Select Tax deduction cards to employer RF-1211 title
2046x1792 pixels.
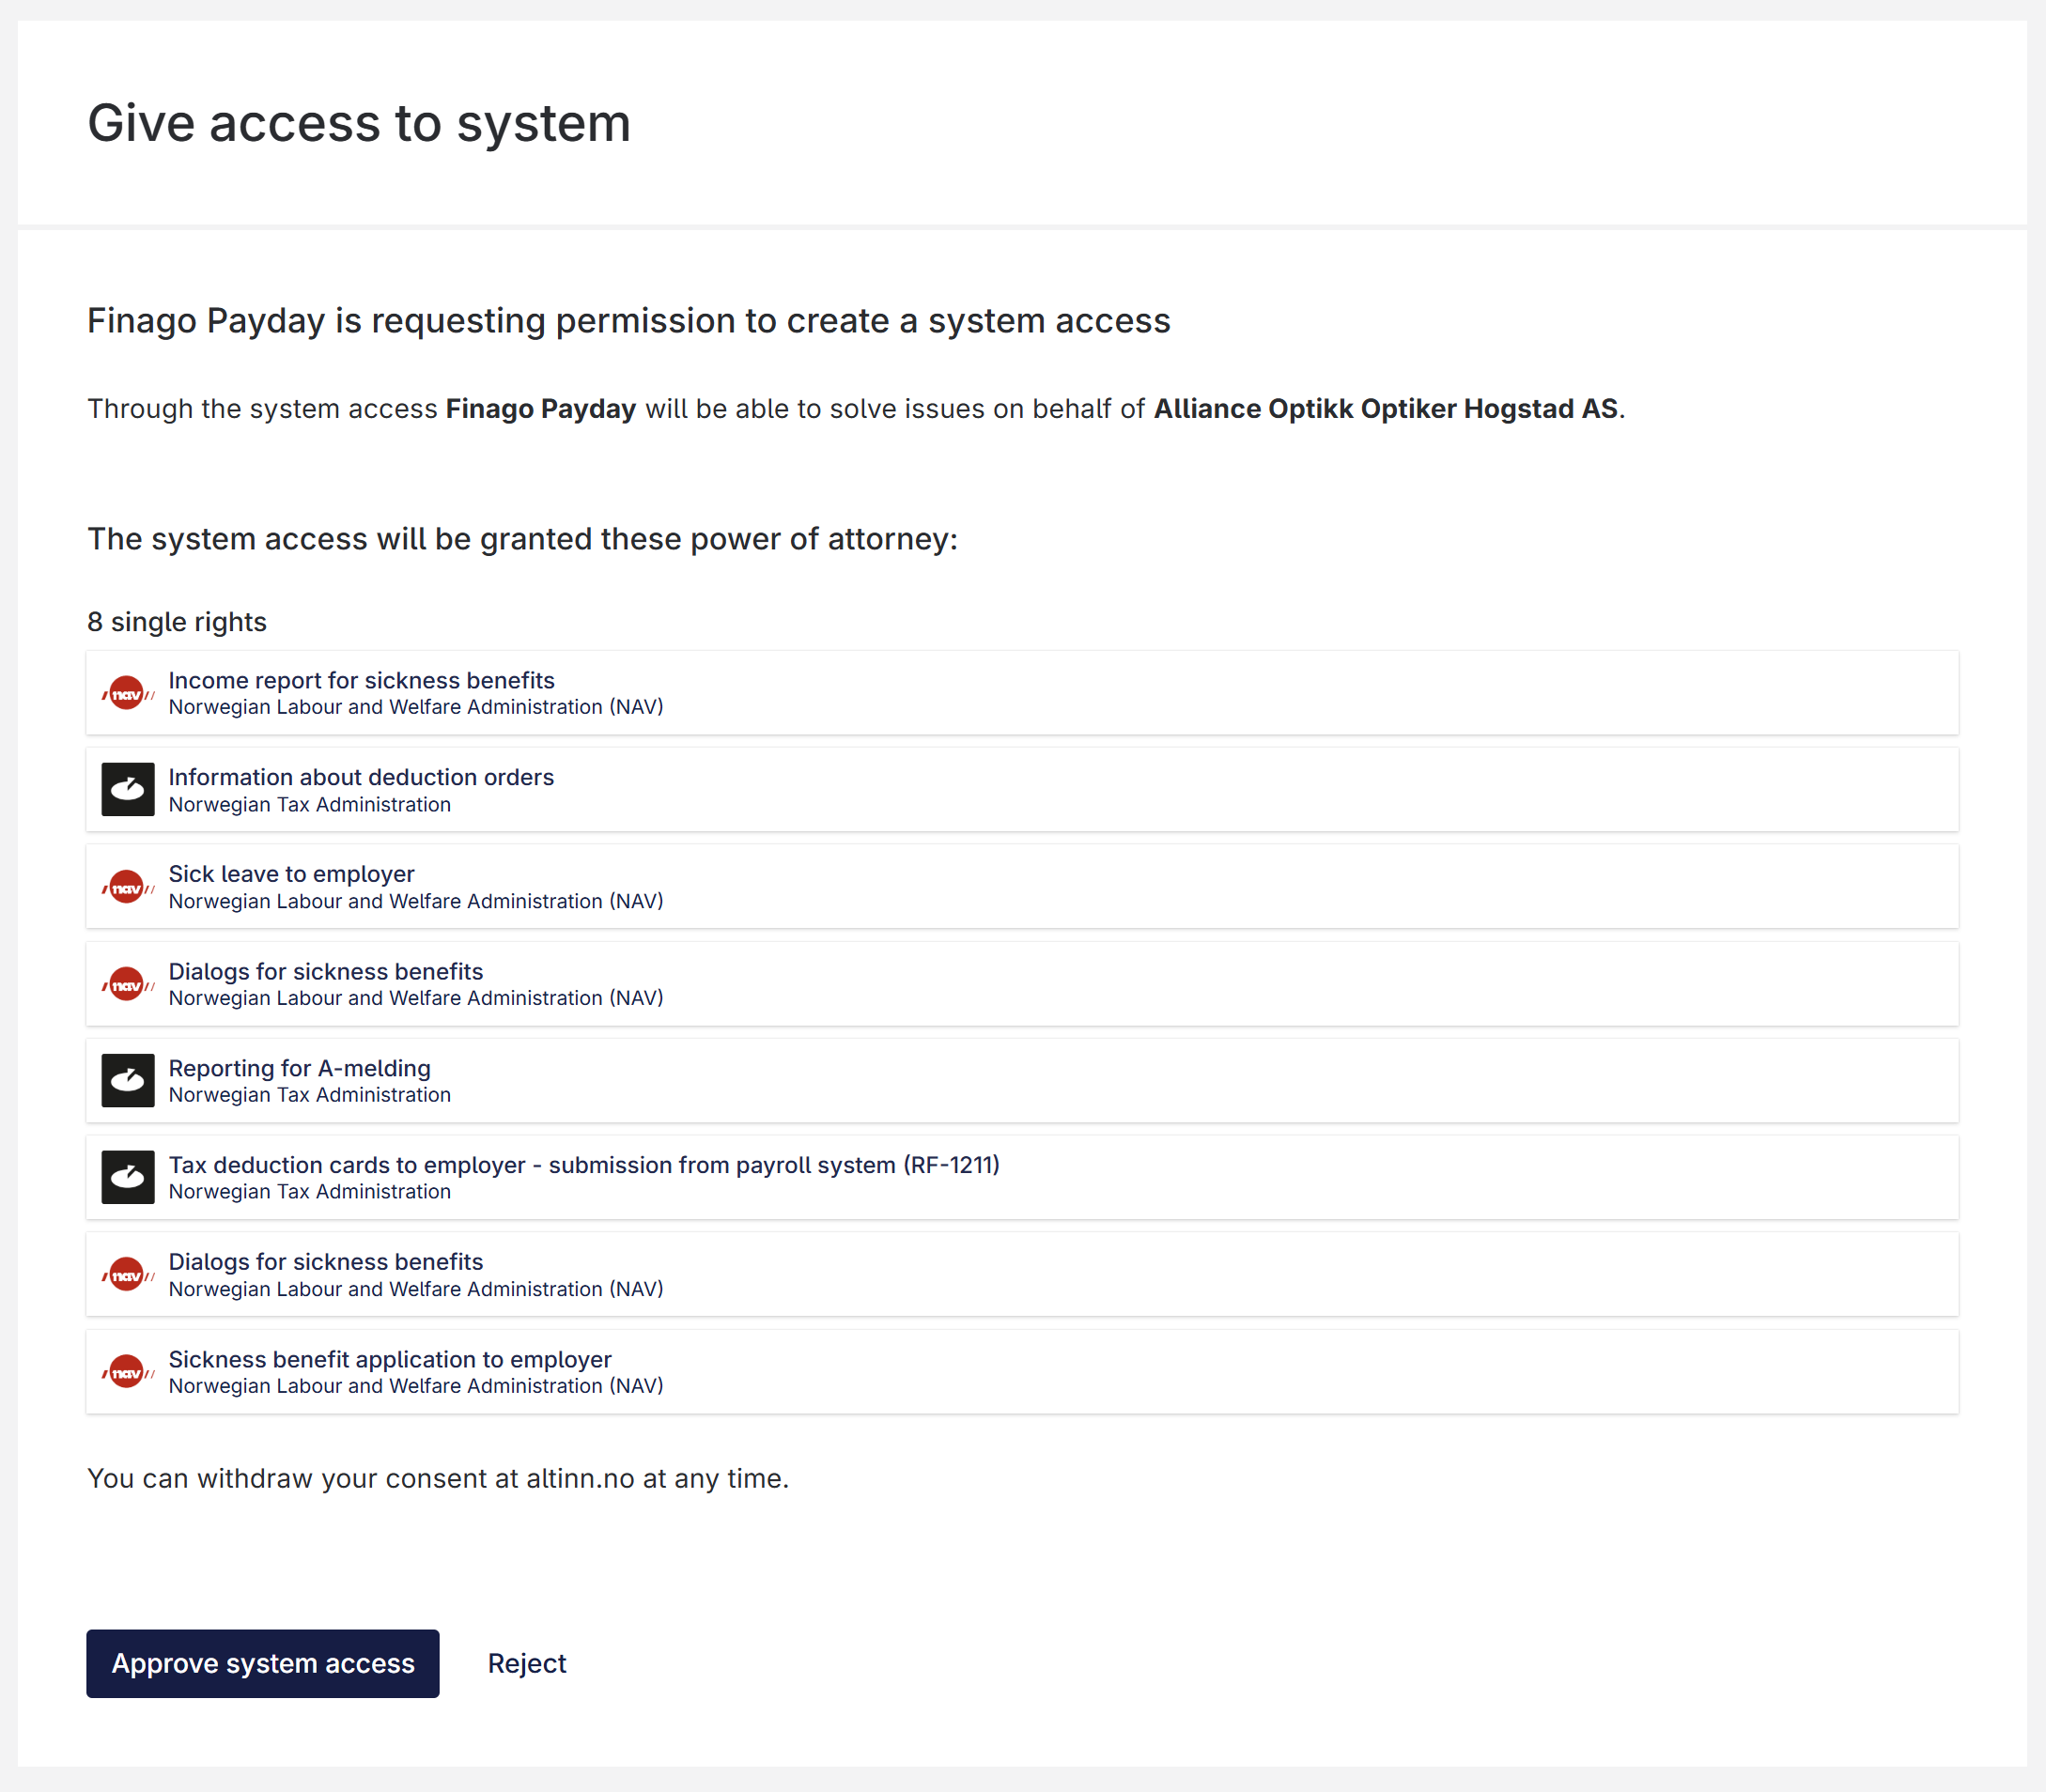(584, 1165)
